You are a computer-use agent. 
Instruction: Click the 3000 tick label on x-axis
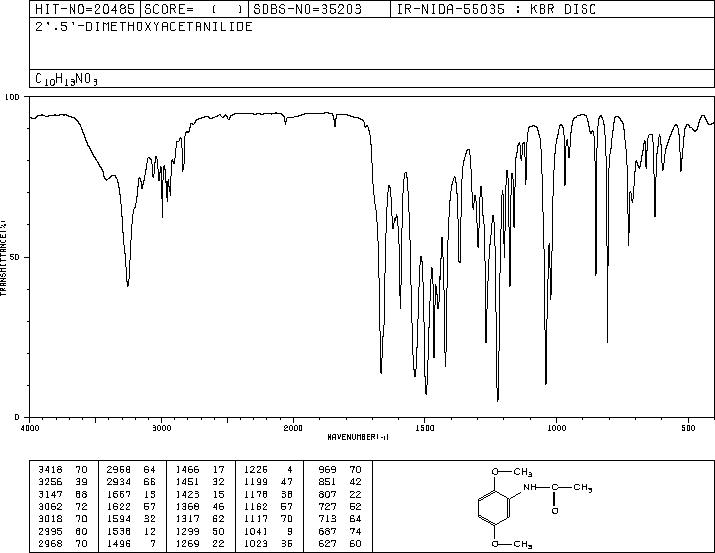coord(161,428)
